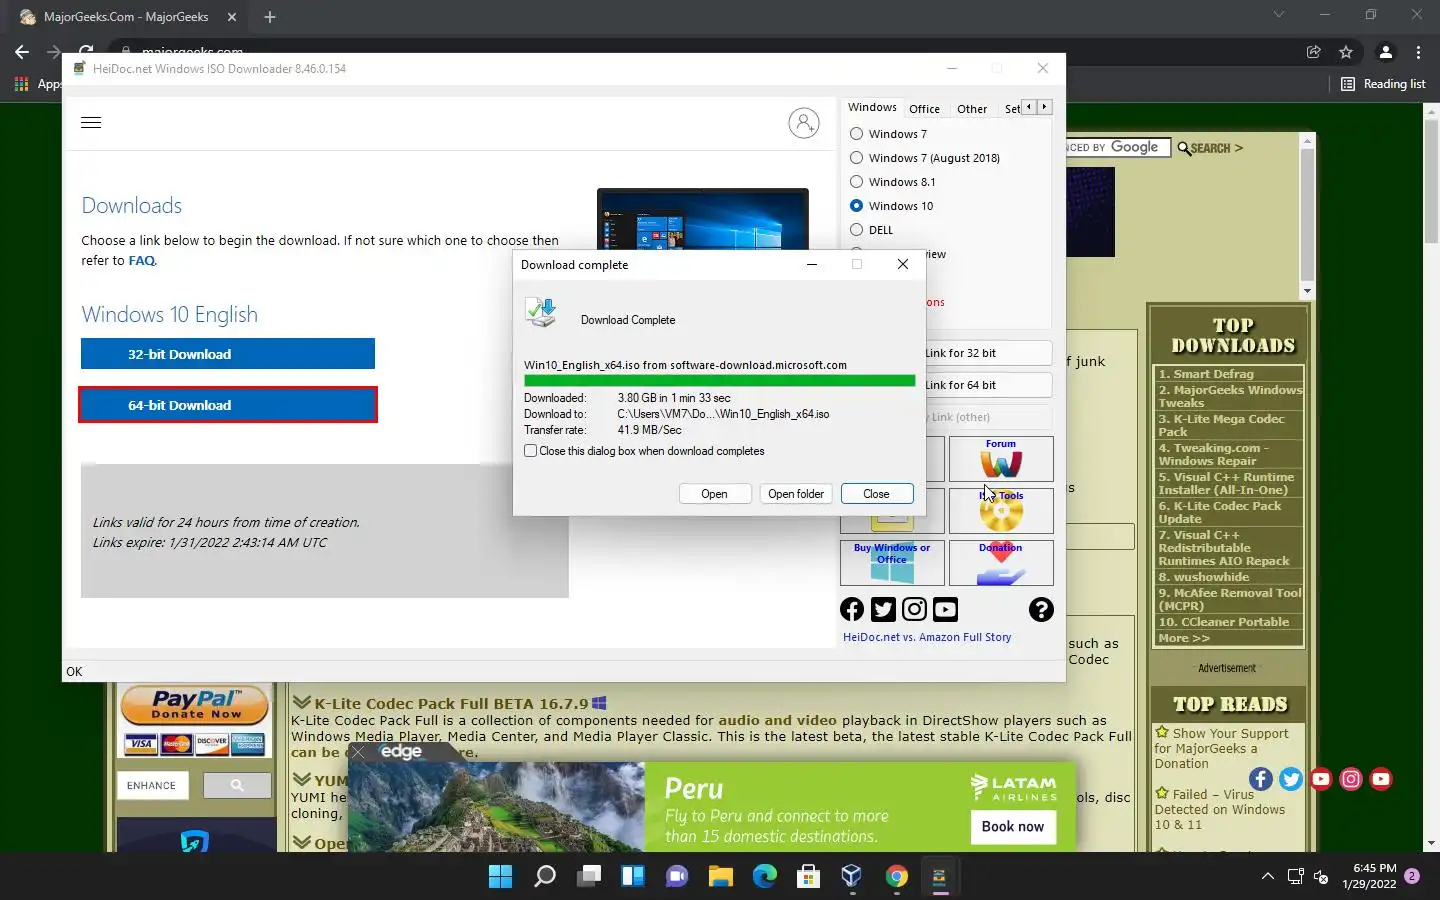The height and width of the screenshot is (900, 1440).
Task: Copy Link for 32 bit button
Action: 987,353
